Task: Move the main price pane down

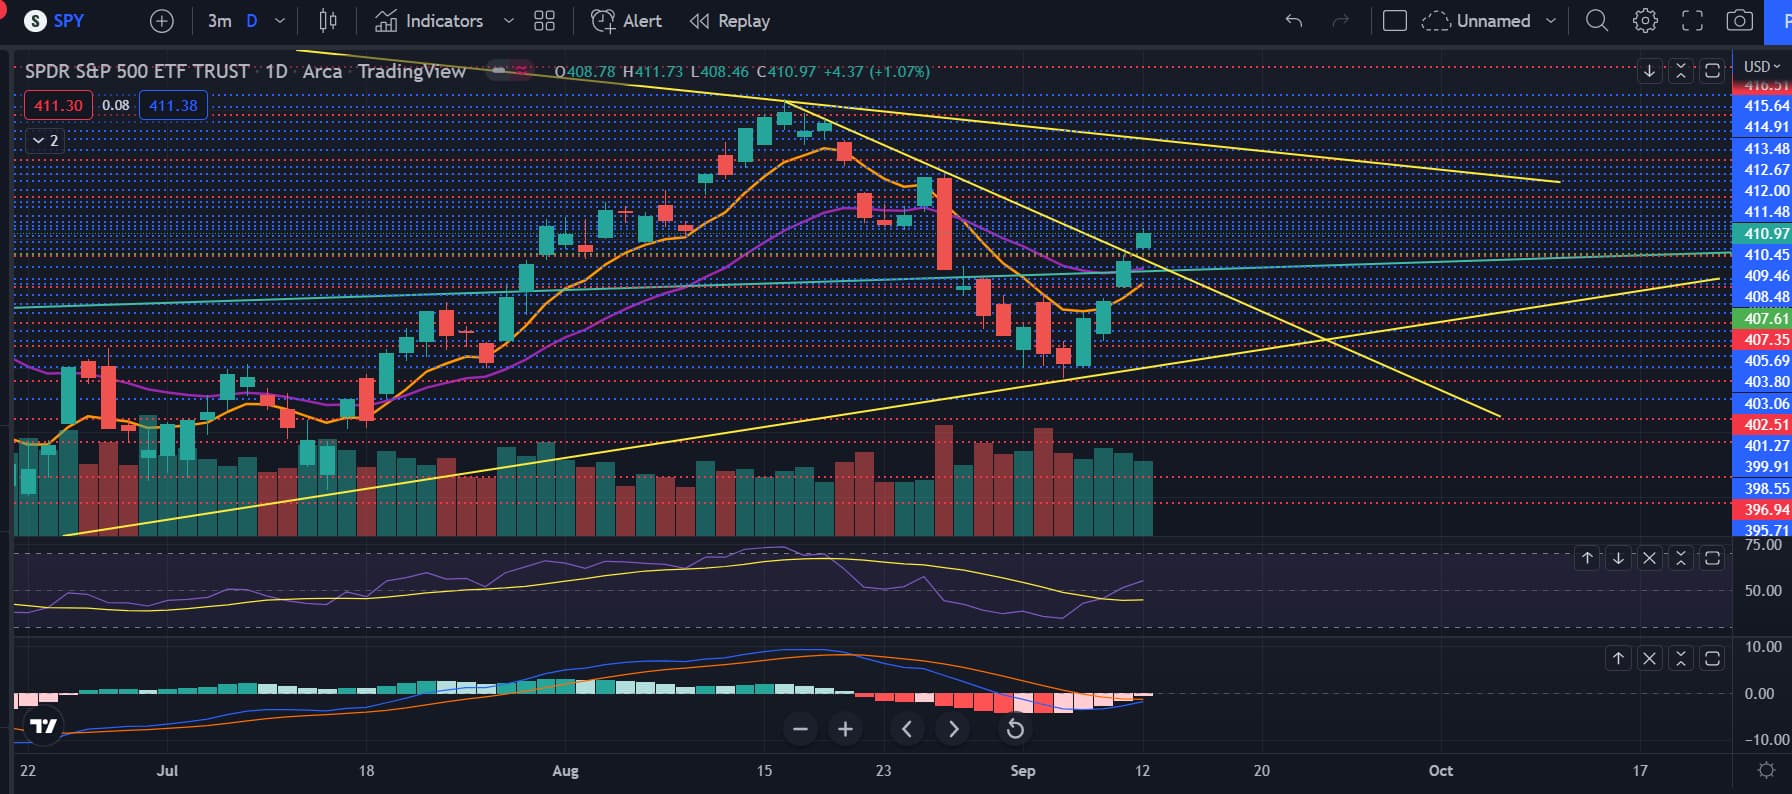Action: [x=1649, y=71]
